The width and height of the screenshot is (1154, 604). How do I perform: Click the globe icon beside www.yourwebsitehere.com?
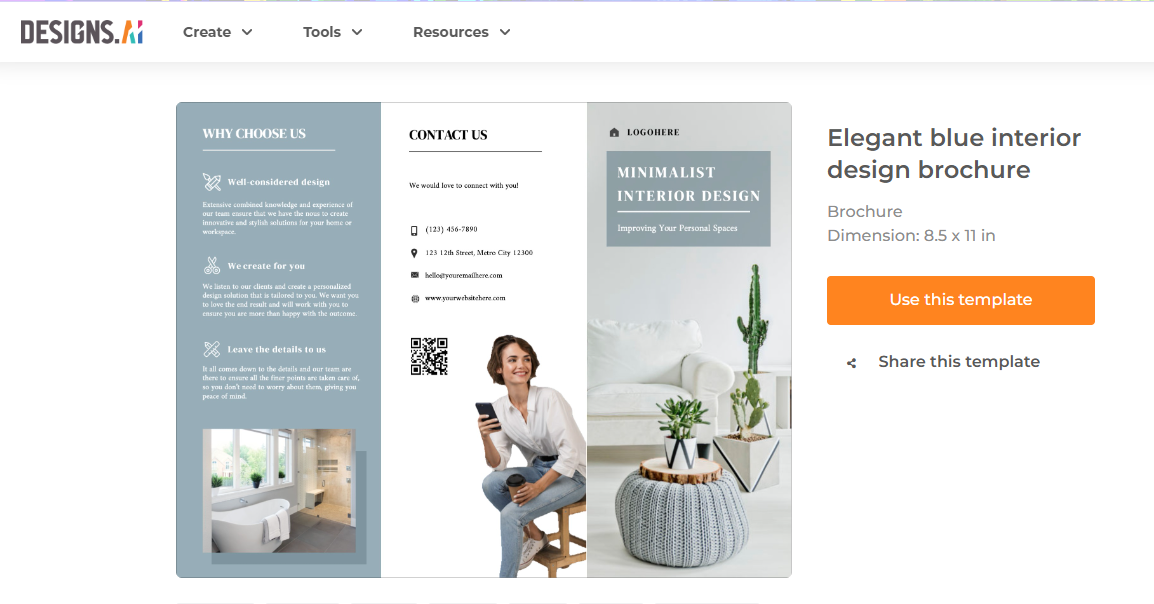[x=415, y=298]
